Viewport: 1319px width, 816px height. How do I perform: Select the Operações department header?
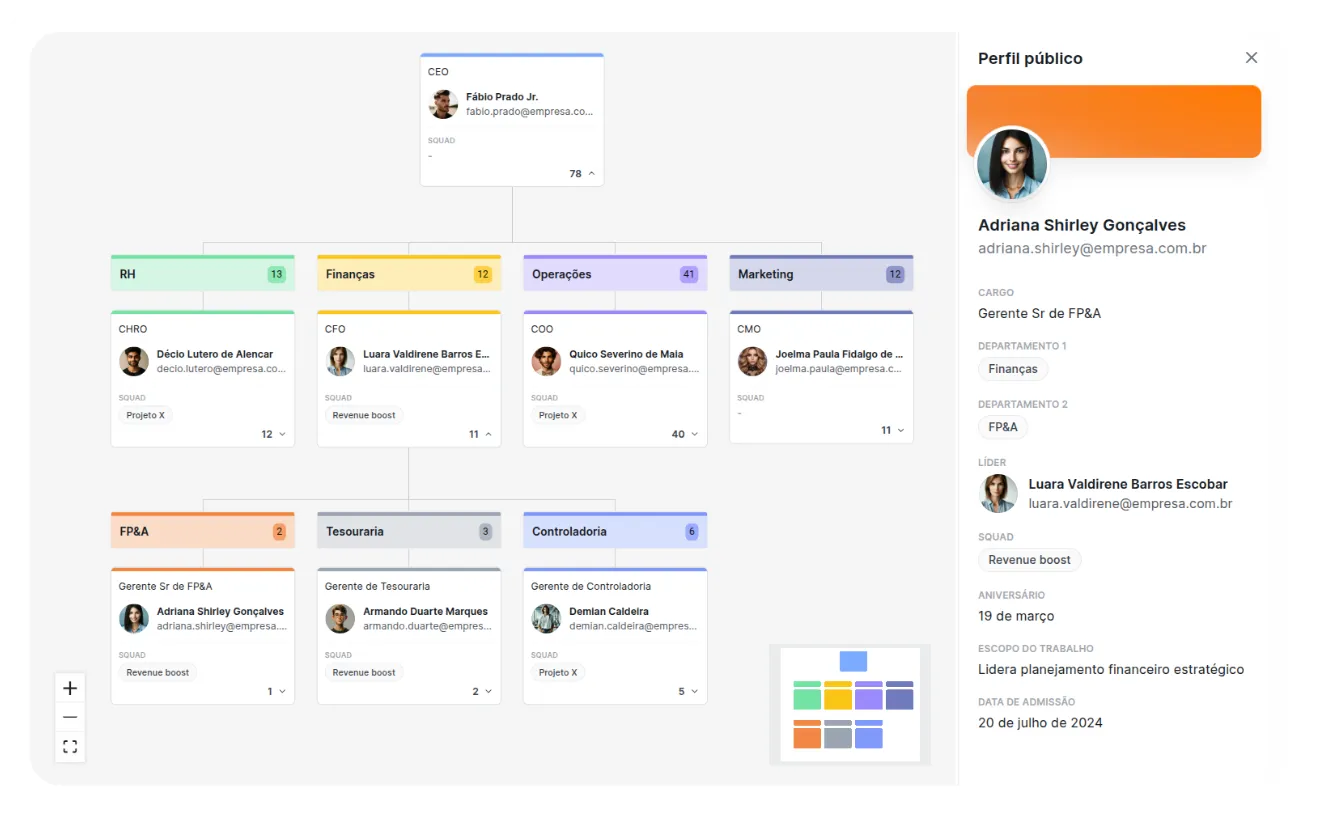(615, 273)
